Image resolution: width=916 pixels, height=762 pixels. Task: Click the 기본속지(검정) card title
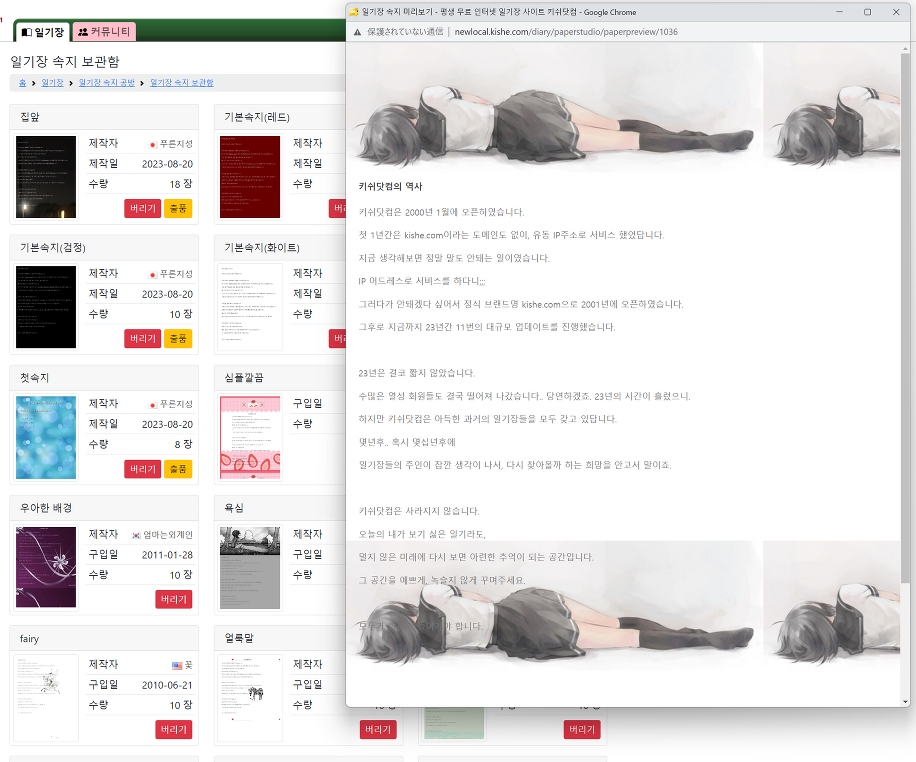point(53,248)
